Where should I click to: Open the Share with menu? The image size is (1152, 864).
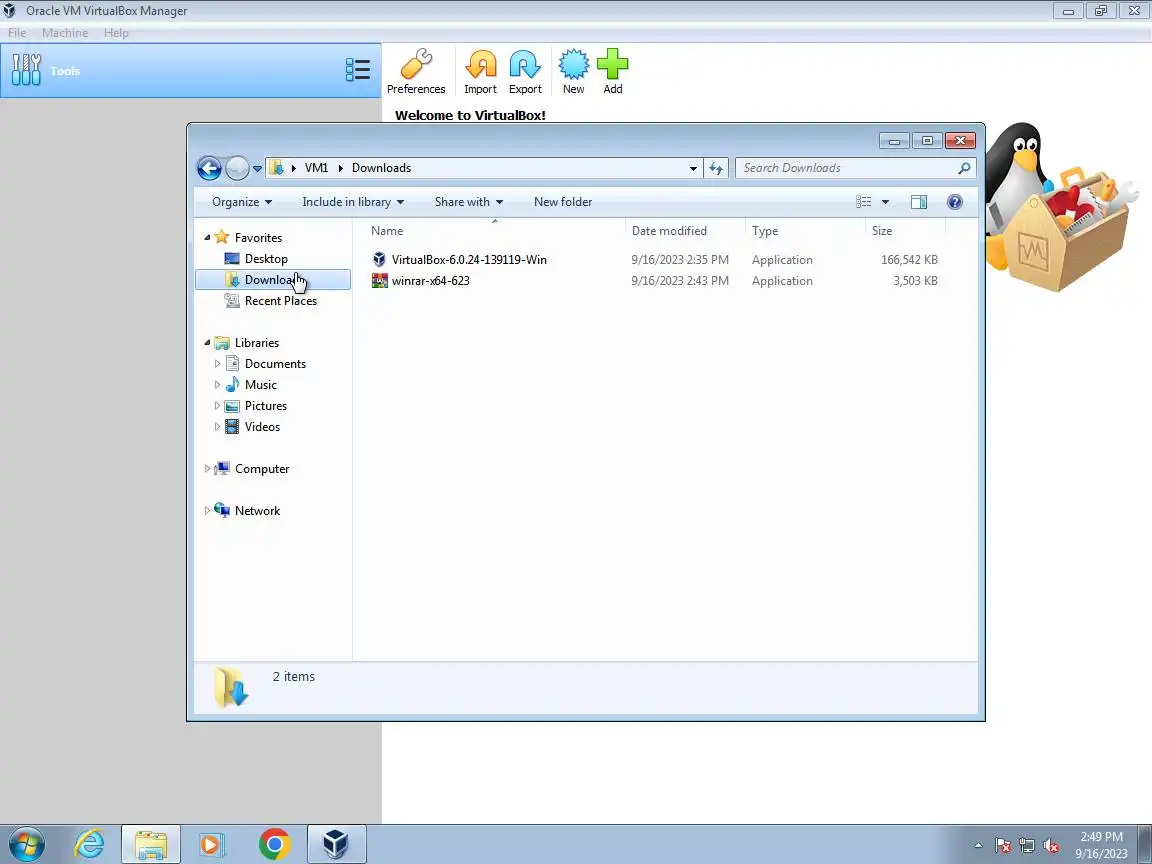[469, 202]
